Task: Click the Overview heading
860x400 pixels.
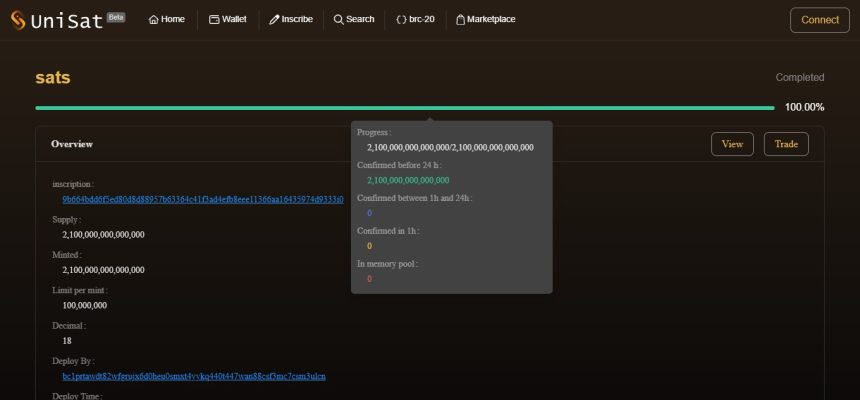Action: click(72, 144)
